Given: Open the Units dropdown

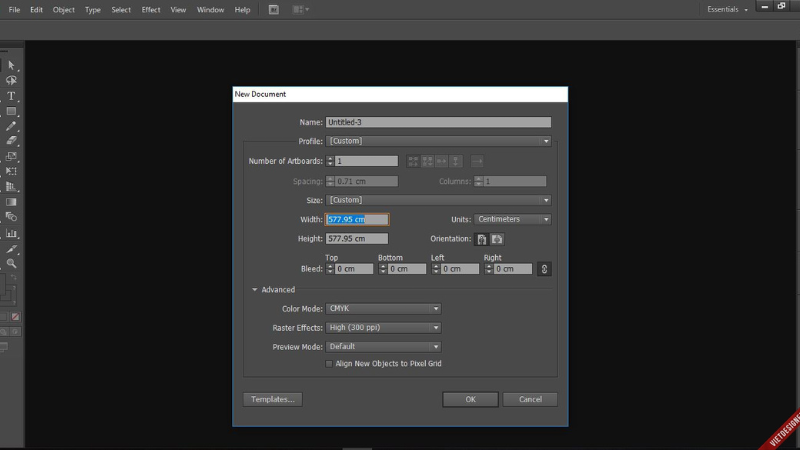Looking at the screenshot, I should (x=512, y=219).
